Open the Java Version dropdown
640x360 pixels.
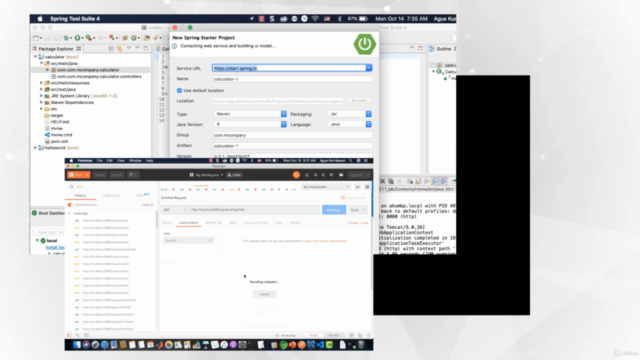(x=250, y=124)
